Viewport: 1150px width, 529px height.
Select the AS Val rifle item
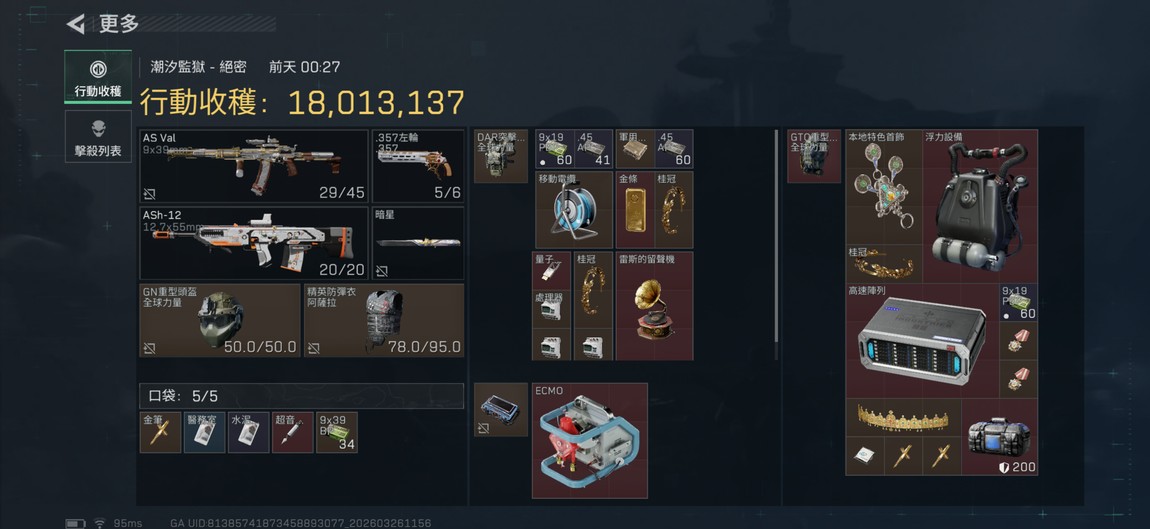click(x=254, y=167)
